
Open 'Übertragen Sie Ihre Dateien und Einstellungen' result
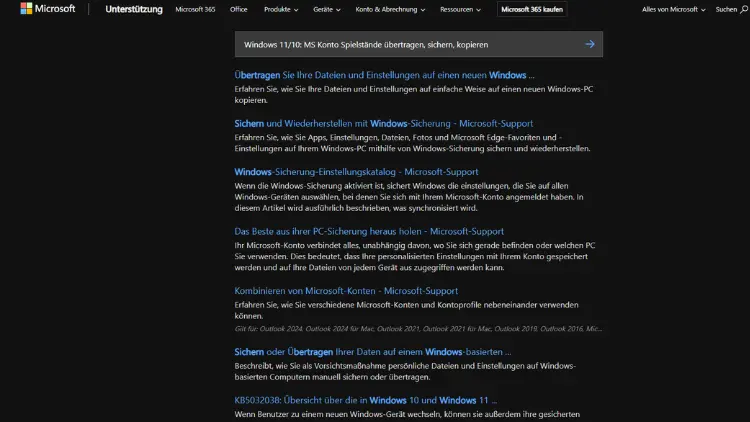coord(384,75)
